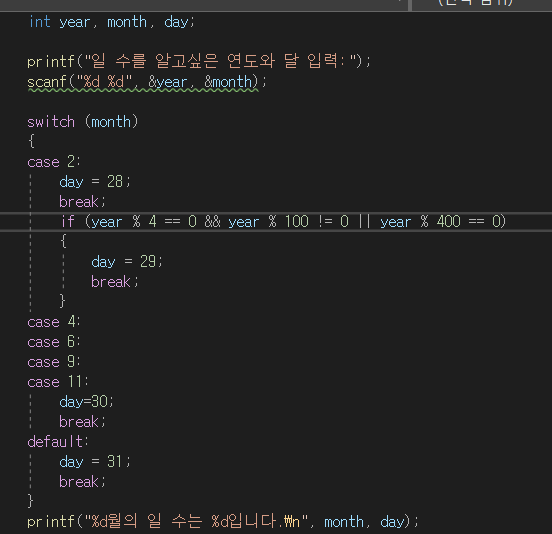Screen dimensions: 552x534
Task: Click the 'case 4:' label
Action: [54, 322]
